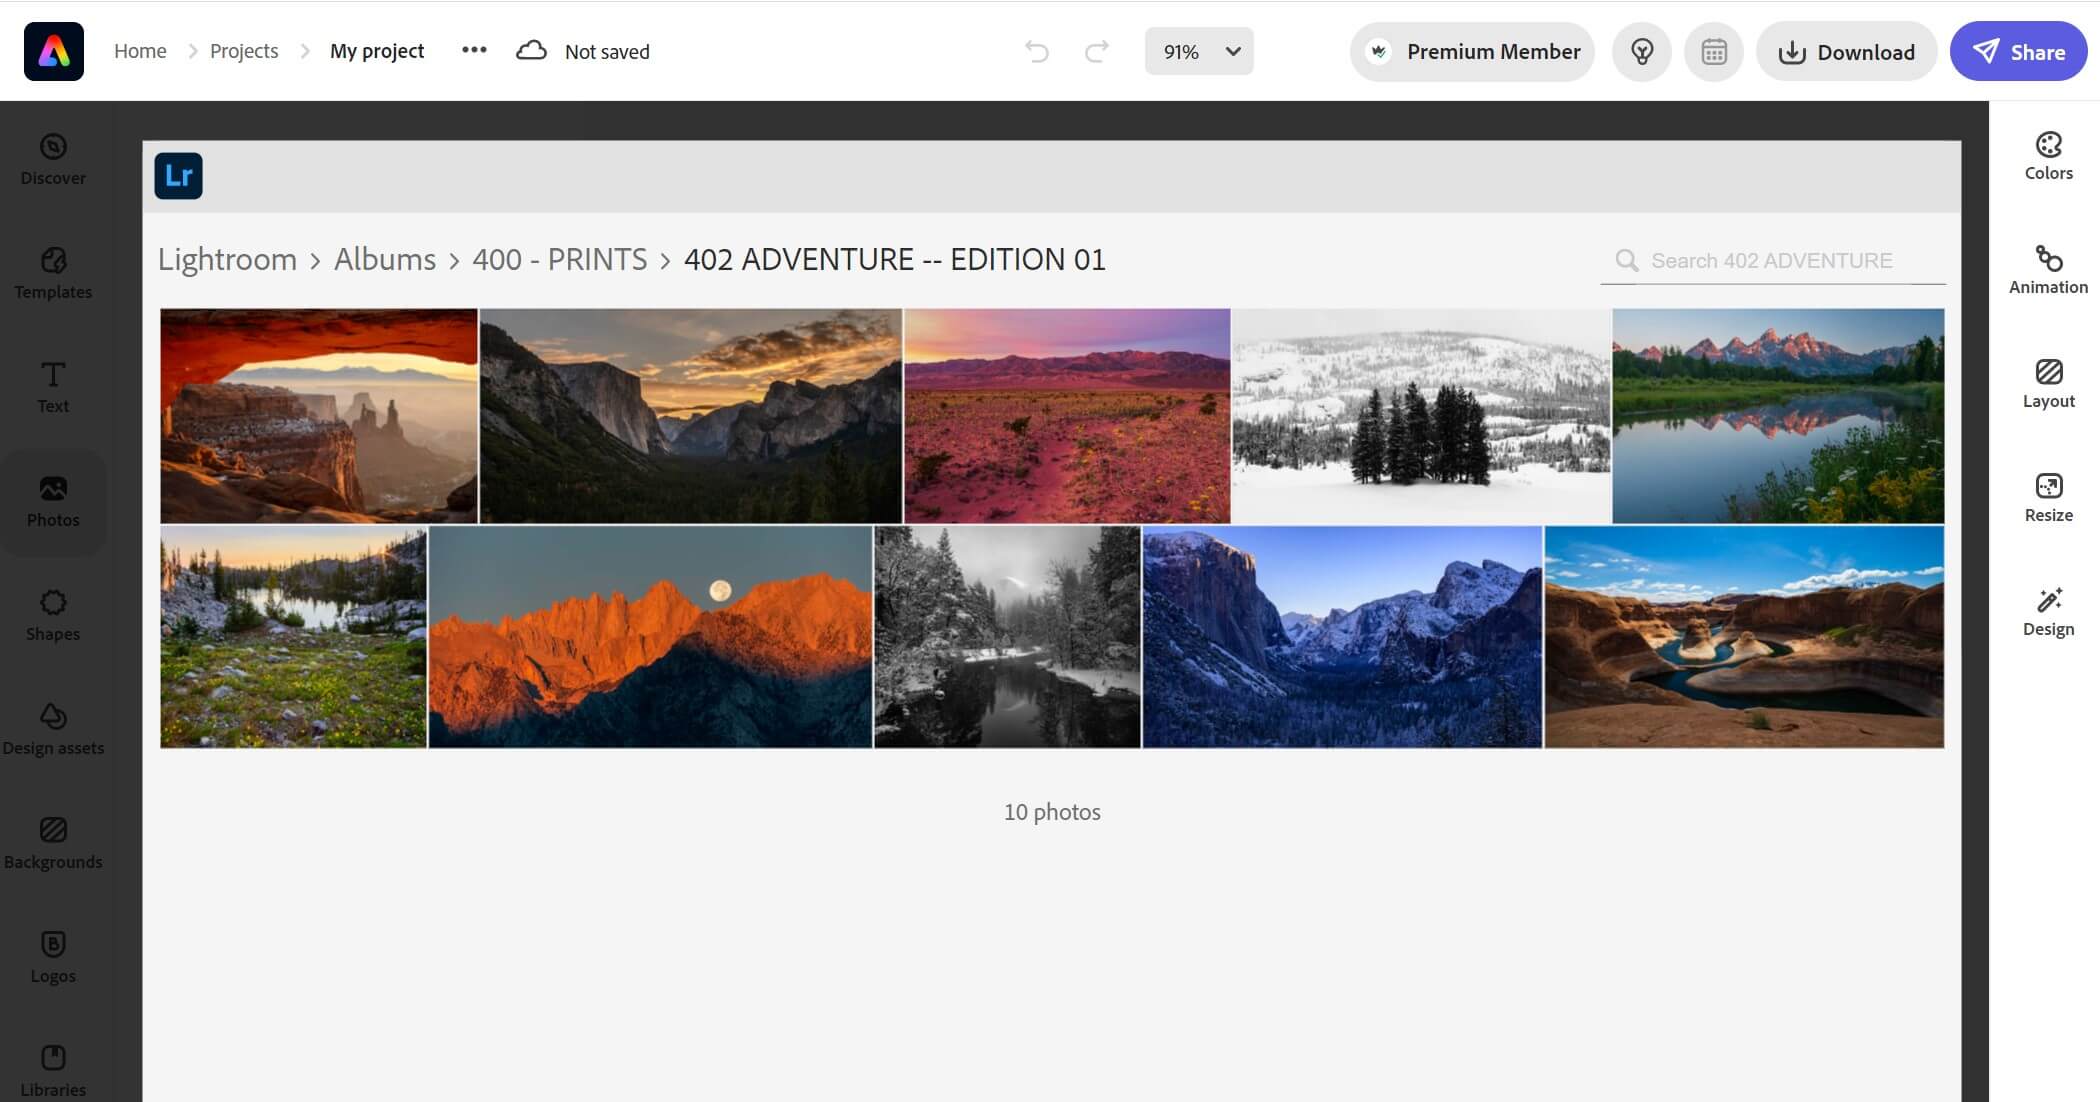Viewport: 2100px width, 1102px height.
Task: Click the undo arrow
Action: click(x=1037, y=52)
